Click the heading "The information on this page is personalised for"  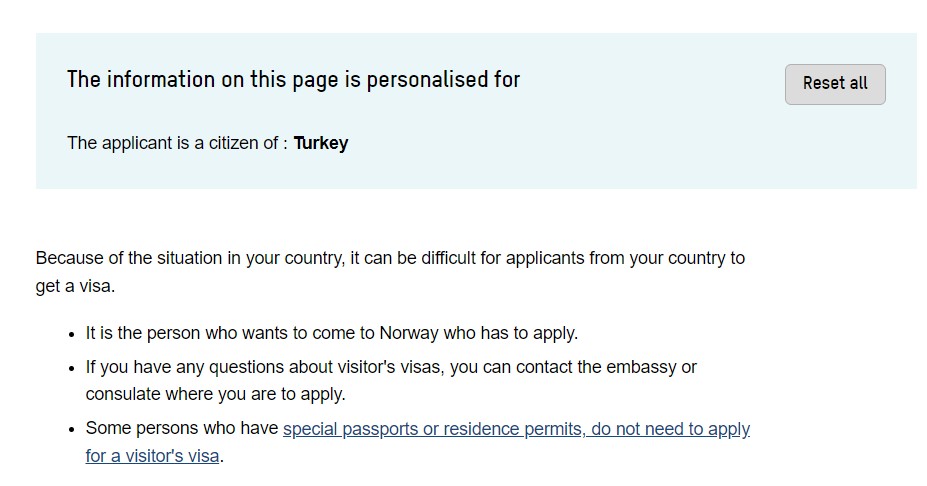(x=293, y=80)
